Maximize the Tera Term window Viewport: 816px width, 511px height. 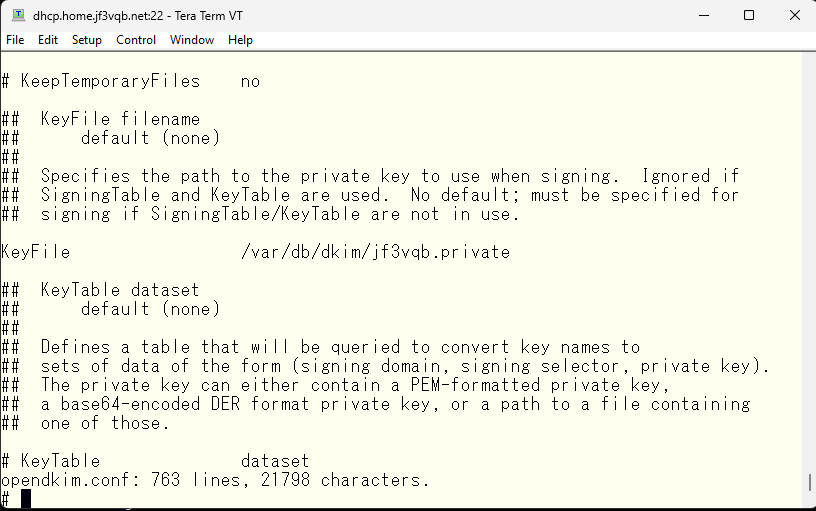tap(749, 16)
